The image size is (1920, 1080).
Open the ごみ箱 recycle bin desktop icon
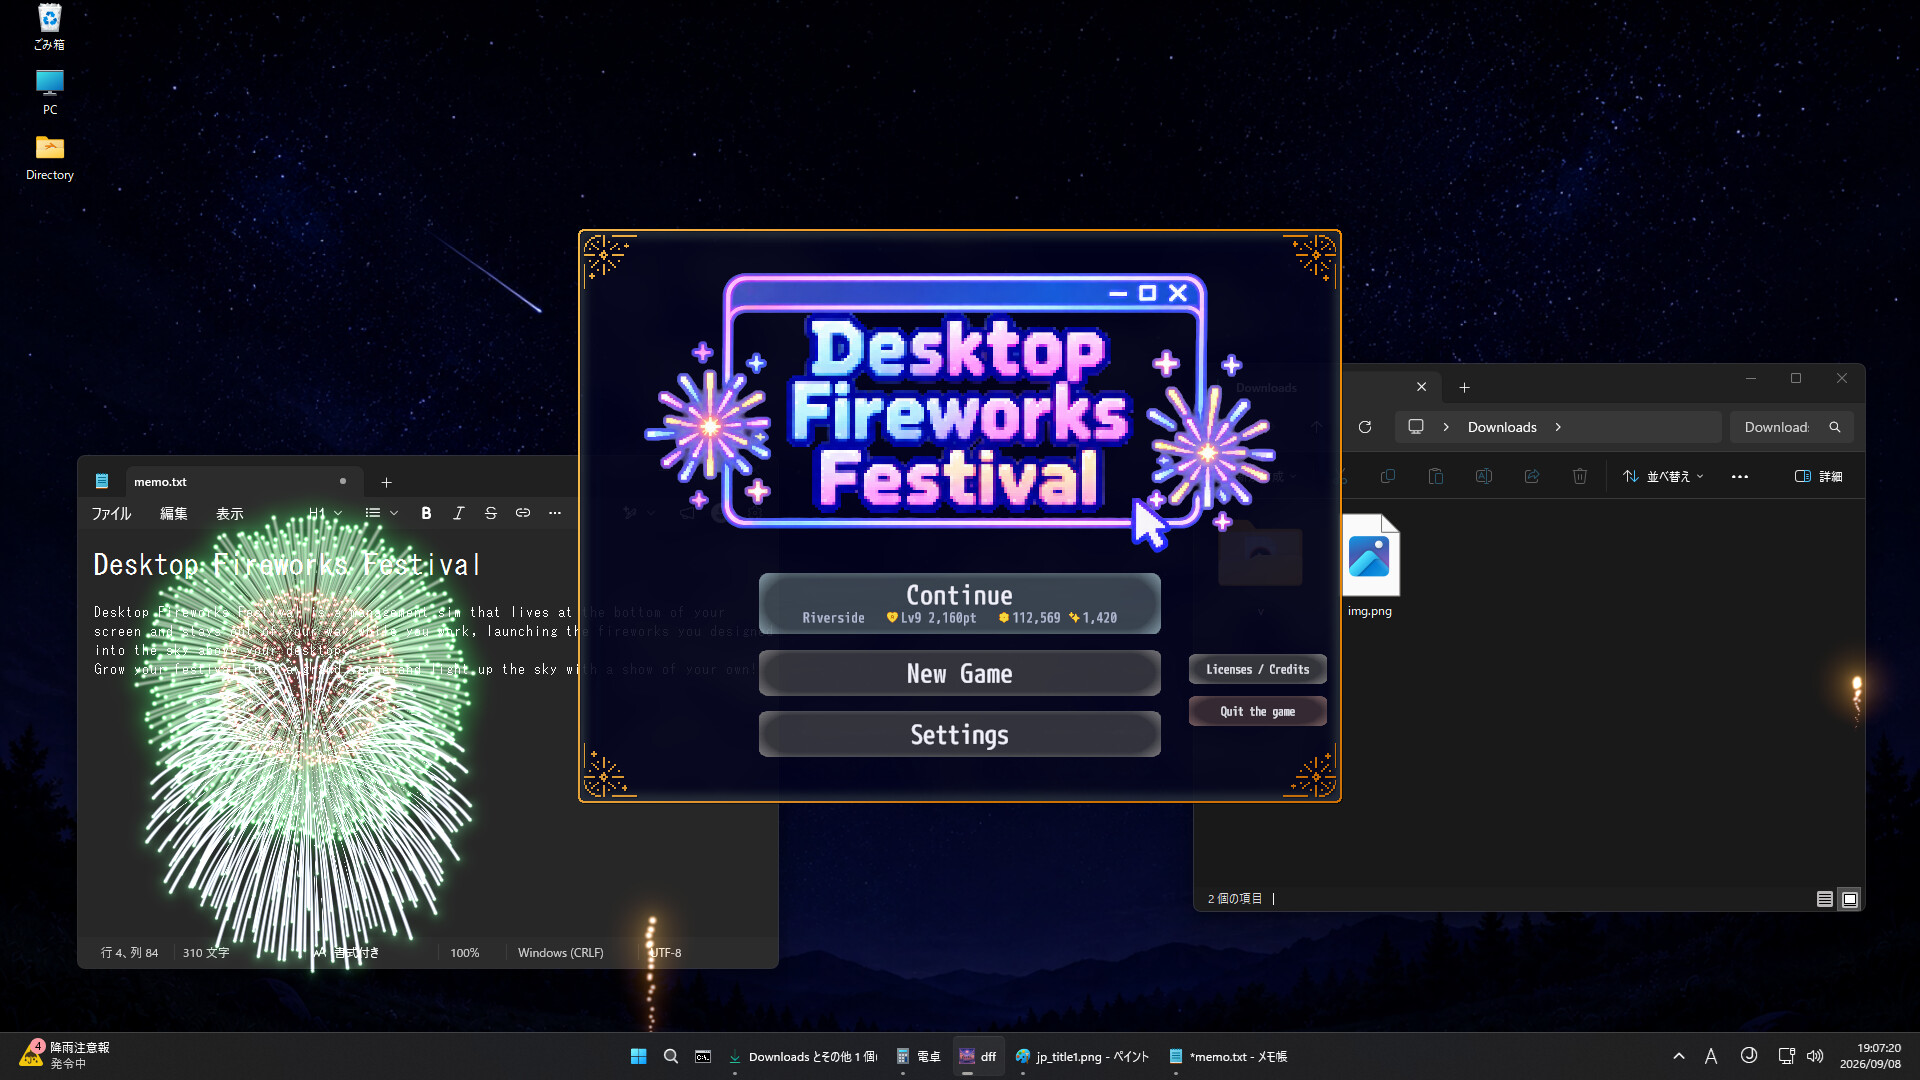point(49,27)
